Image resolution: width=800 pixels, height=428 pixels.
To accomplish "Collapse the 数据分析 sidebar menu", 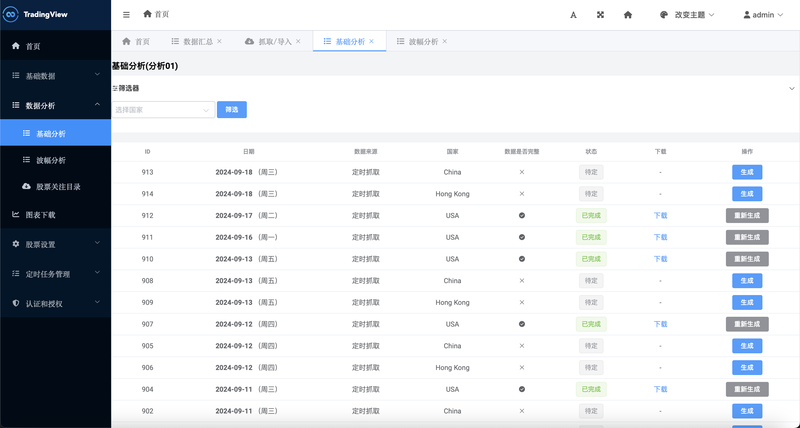I will (97, 104).
